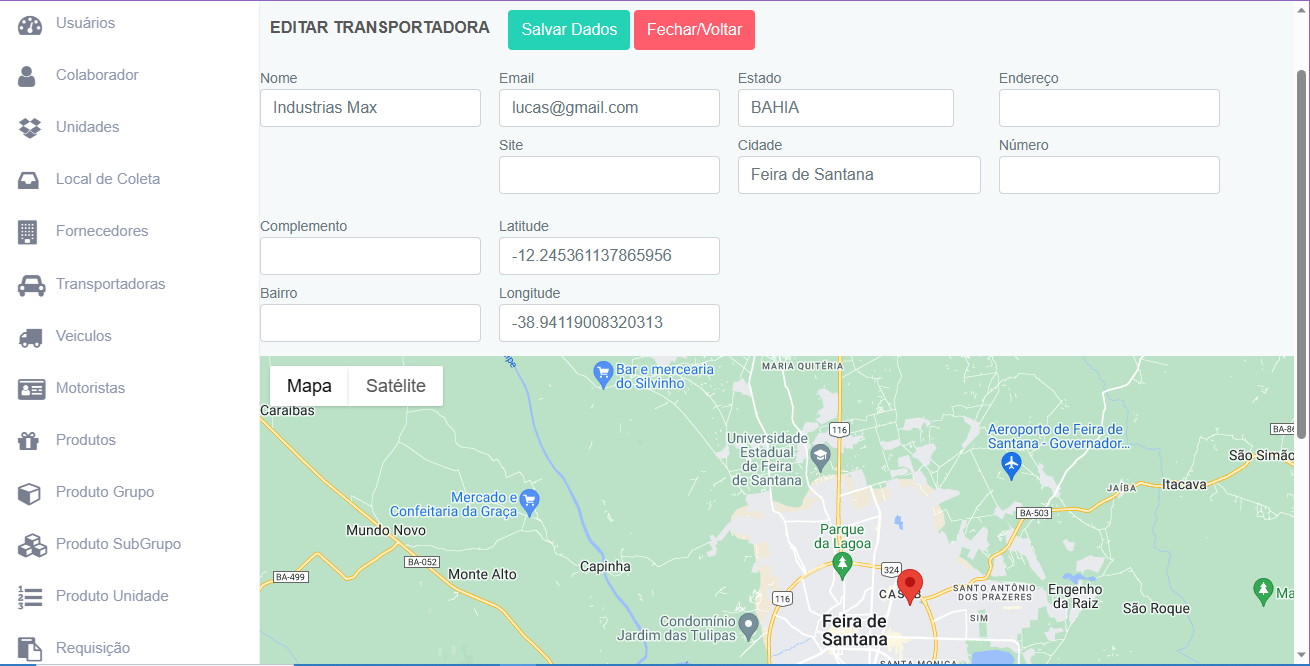
Task: Click the Fechar/Voltar button
Action: point(694,30)
